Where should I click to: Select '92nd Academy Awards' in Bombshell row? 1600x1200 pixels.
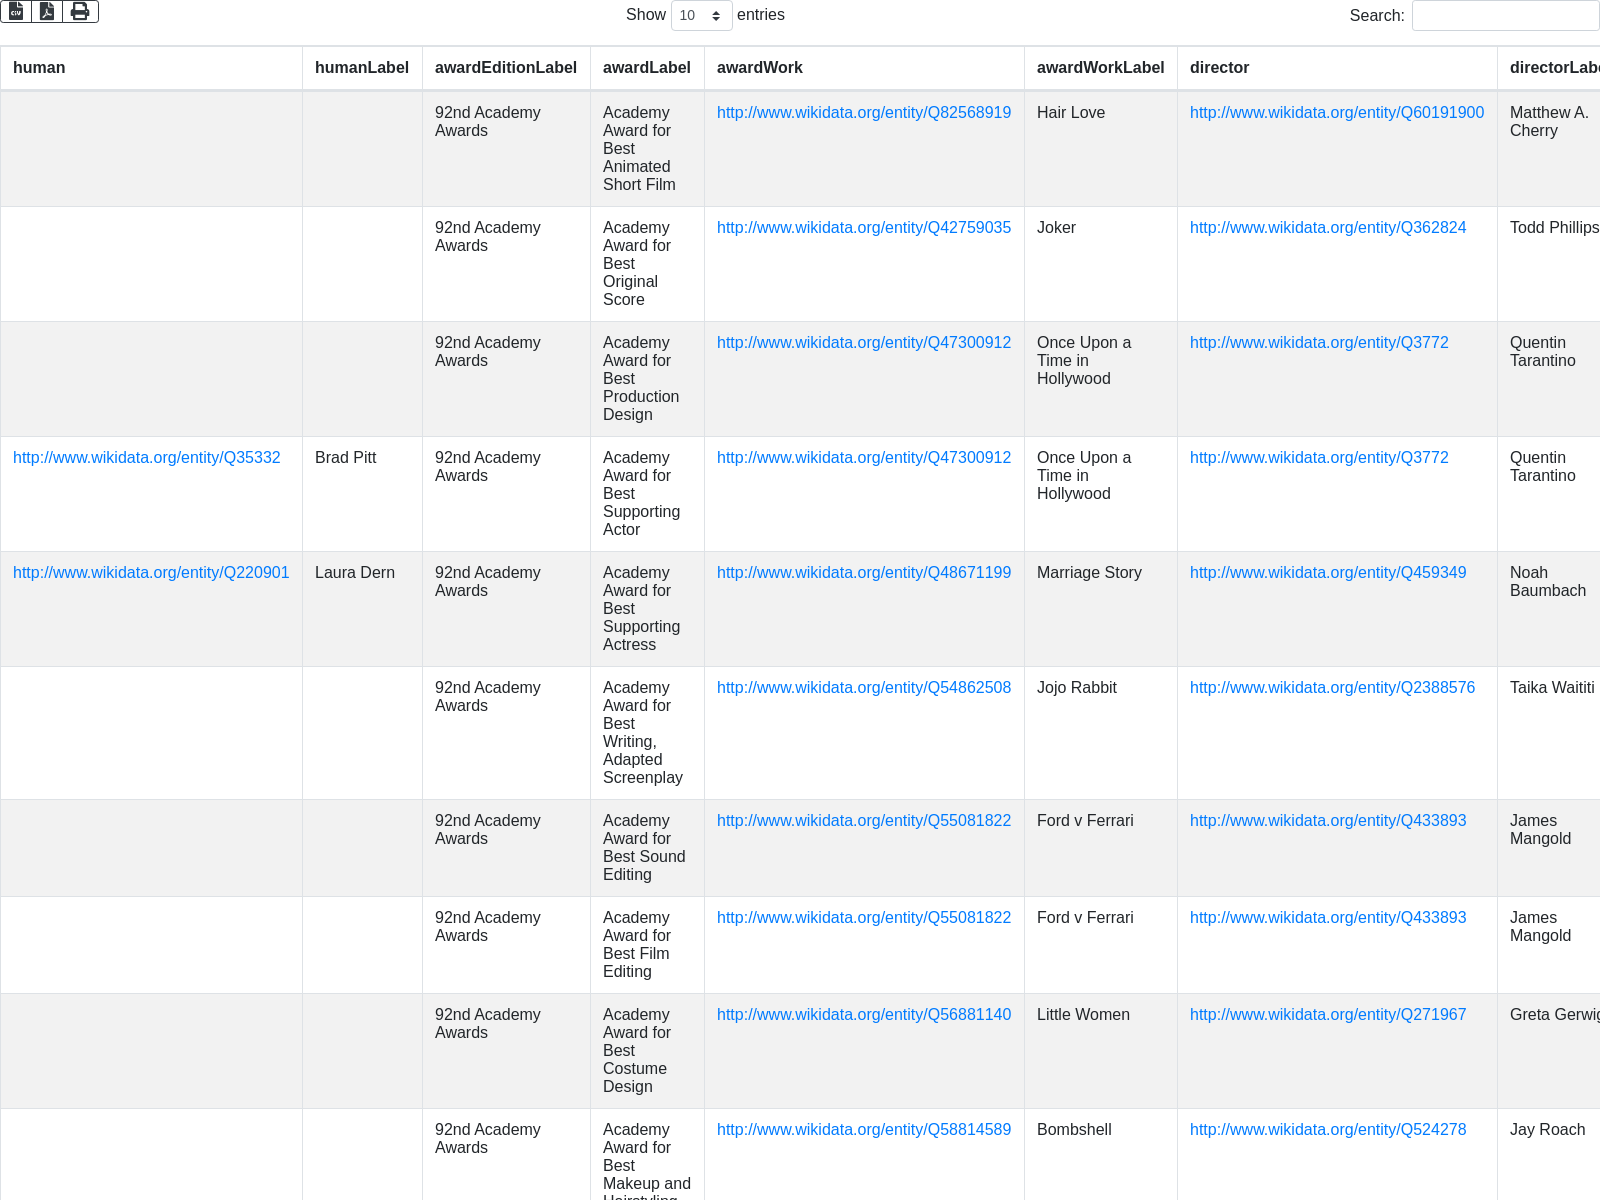click(x=506, y=1155)
